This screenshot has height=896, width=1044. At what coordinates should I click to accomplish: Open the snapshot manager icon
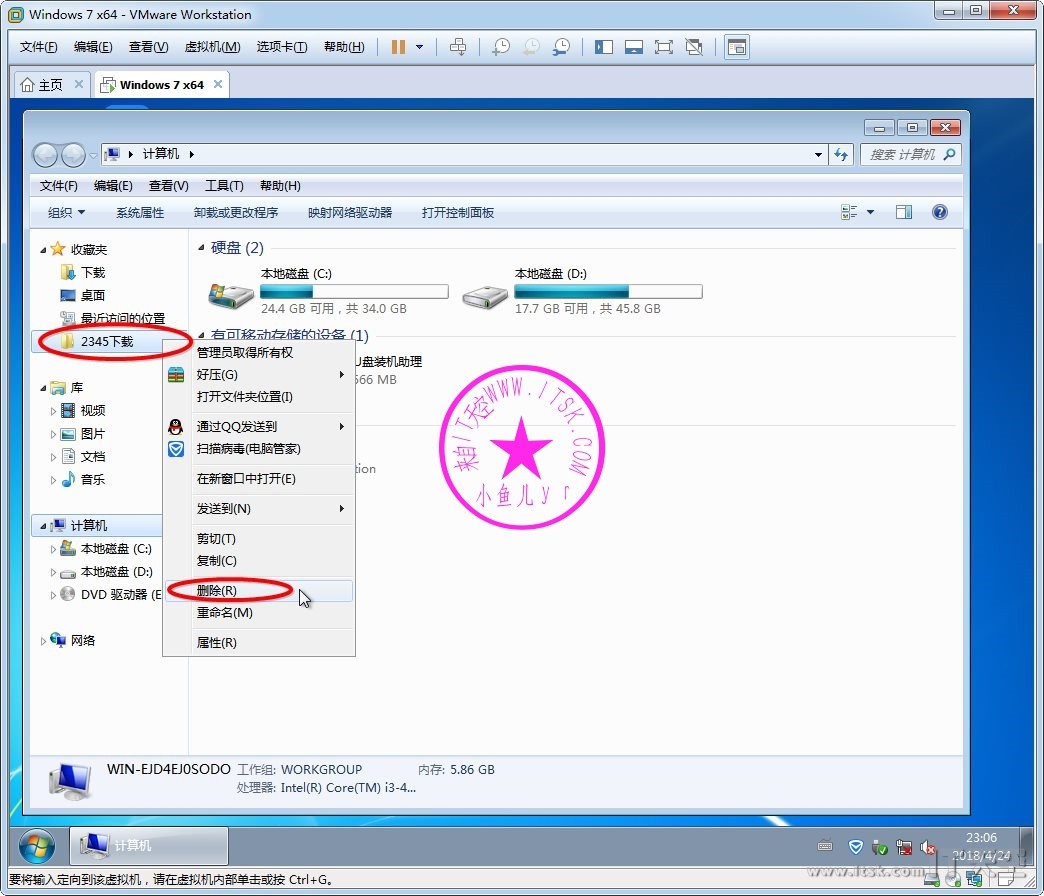click(562, 47)
